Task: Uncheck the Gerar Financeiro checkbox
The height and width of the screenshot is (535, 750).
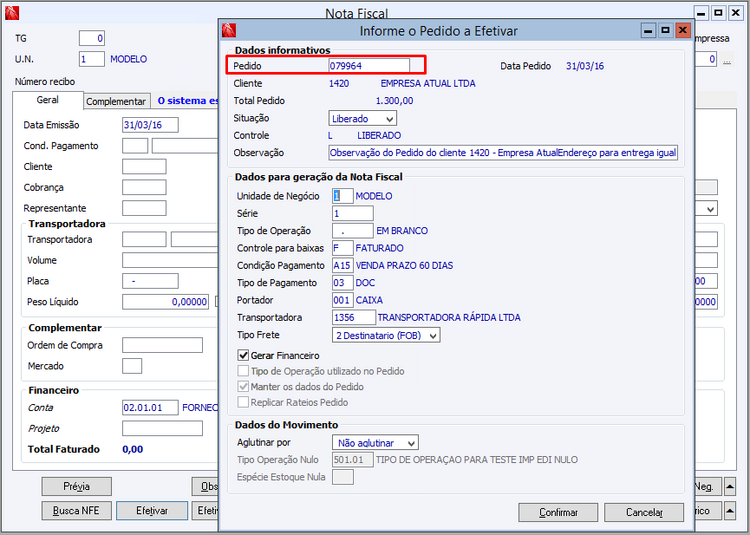Action: click(243, 355)
